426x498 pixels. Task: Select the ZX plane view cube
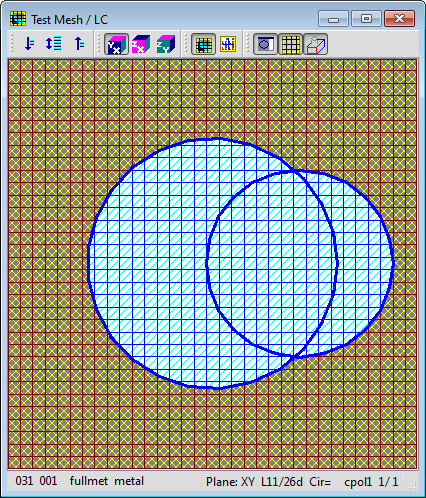[141, 44]
